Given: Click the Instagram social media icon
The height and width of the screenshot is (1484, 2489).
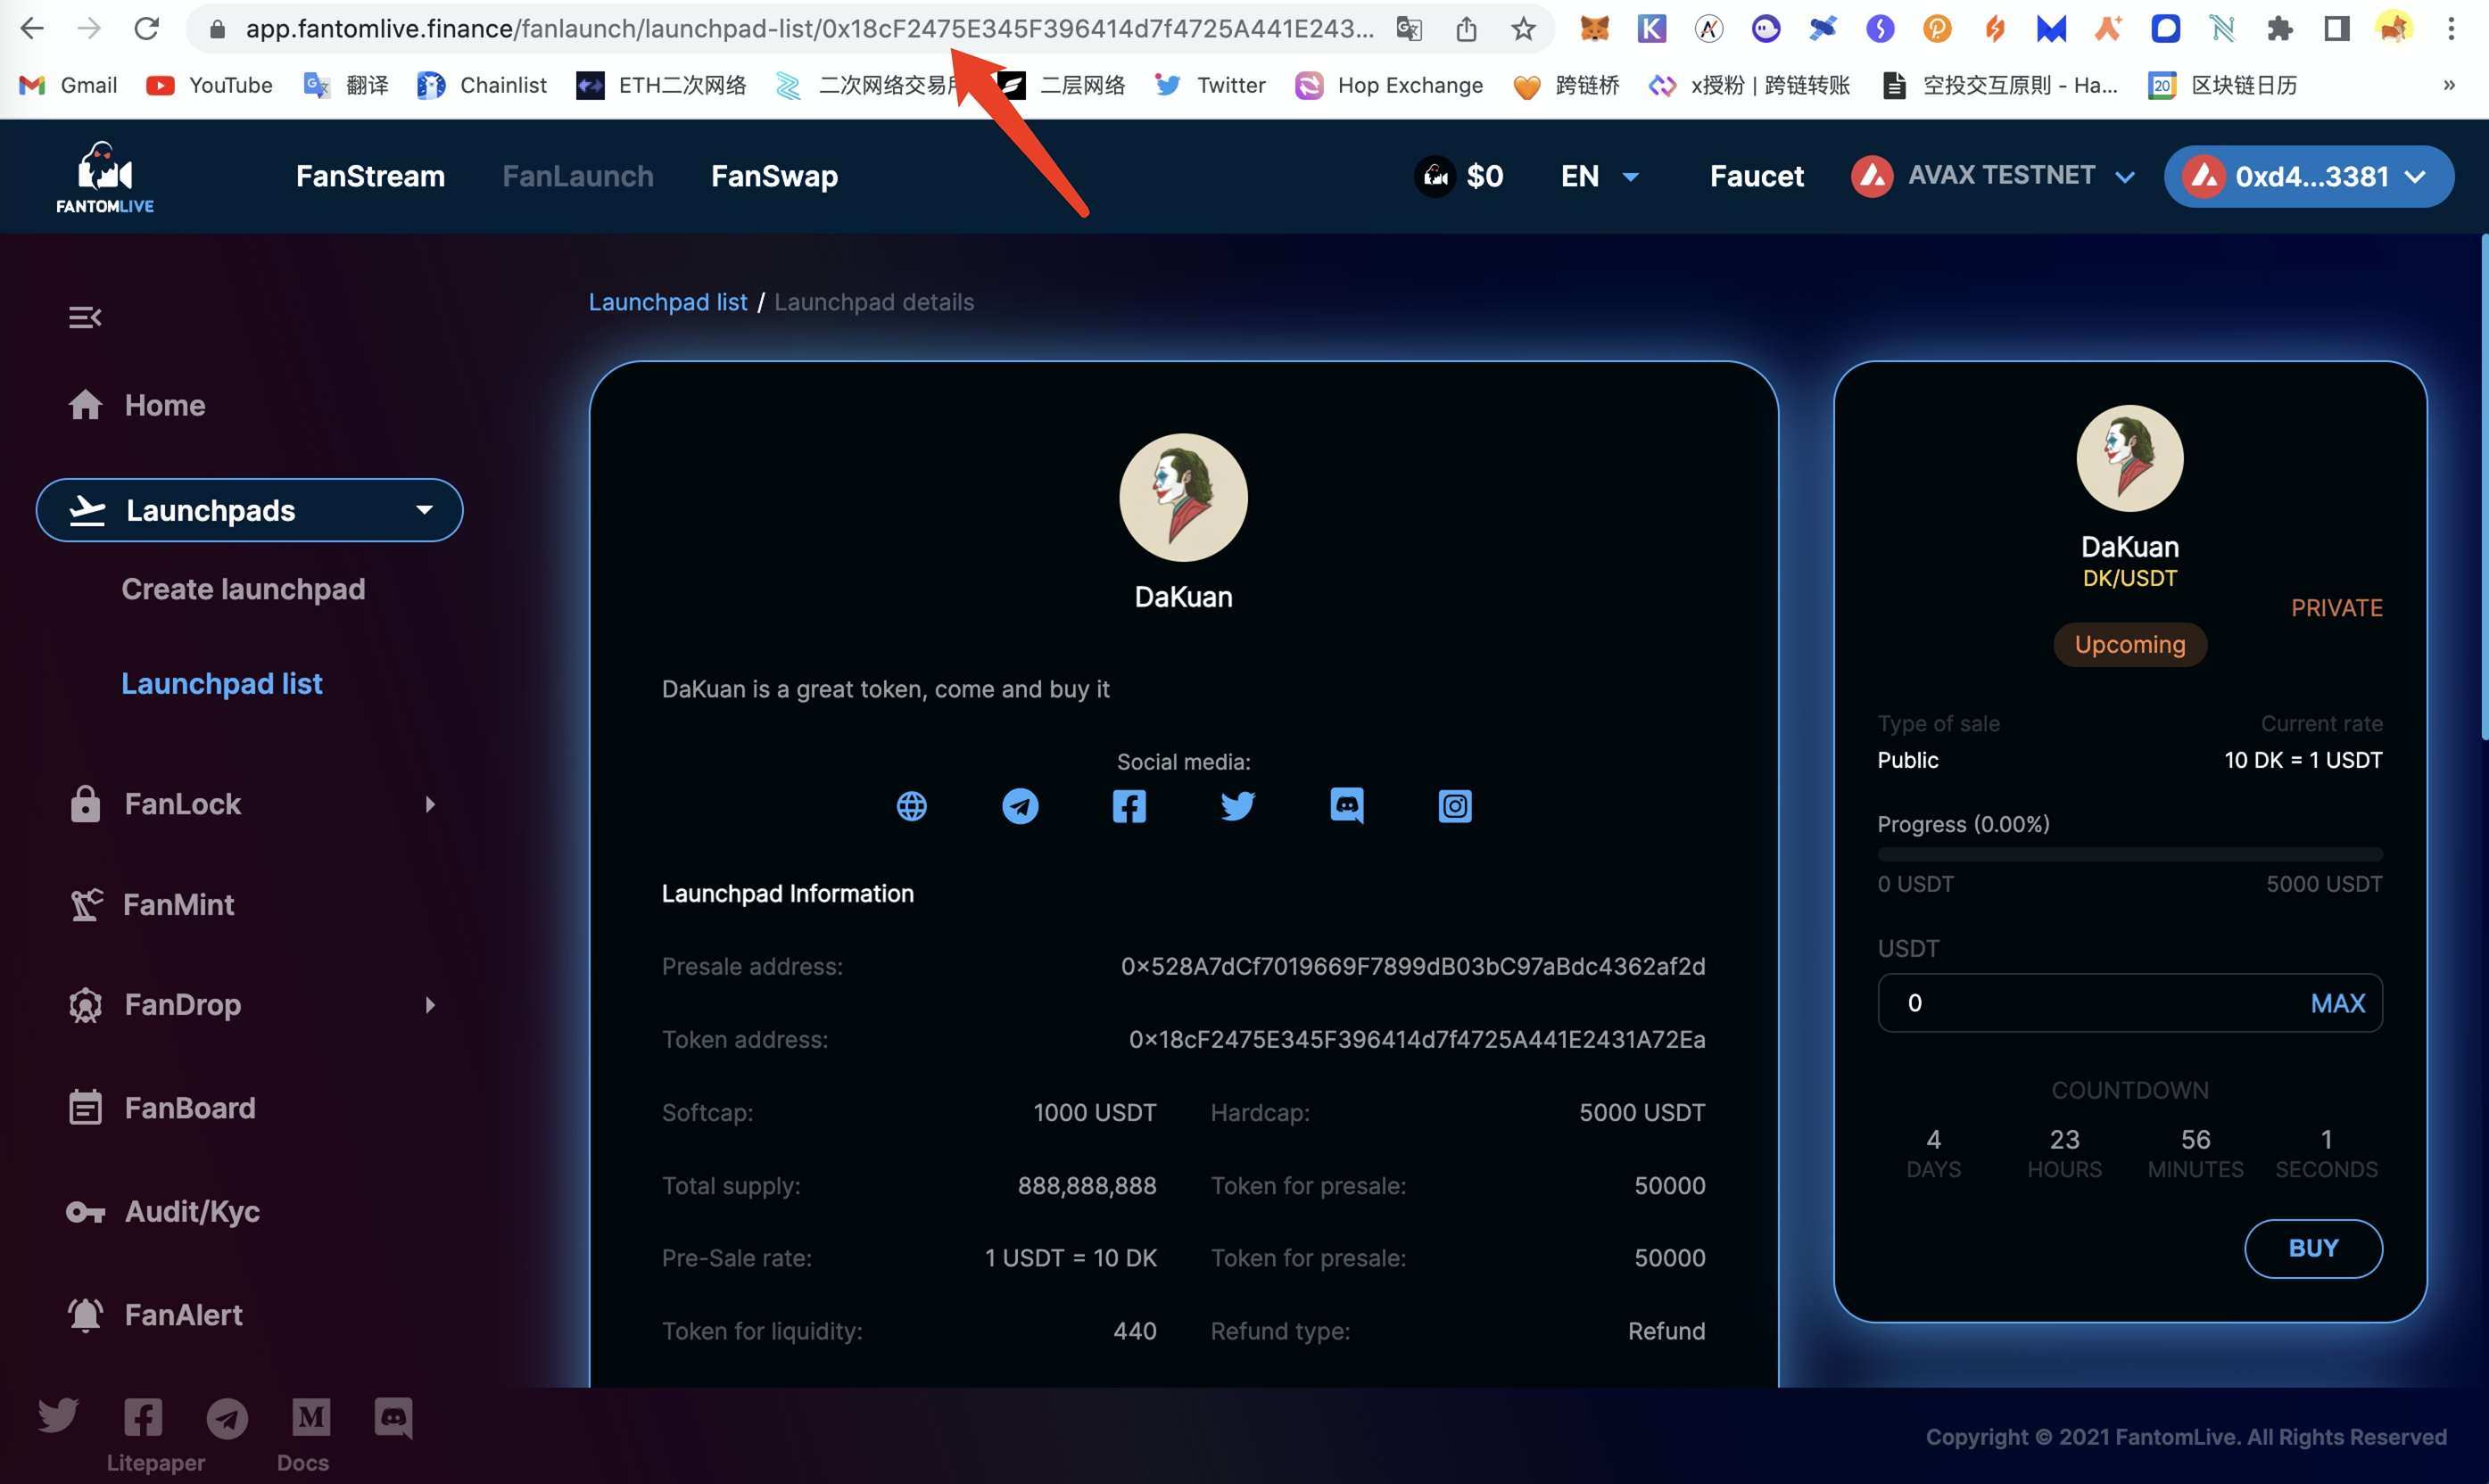Looking at the screenshot, I should (1454, 806).
